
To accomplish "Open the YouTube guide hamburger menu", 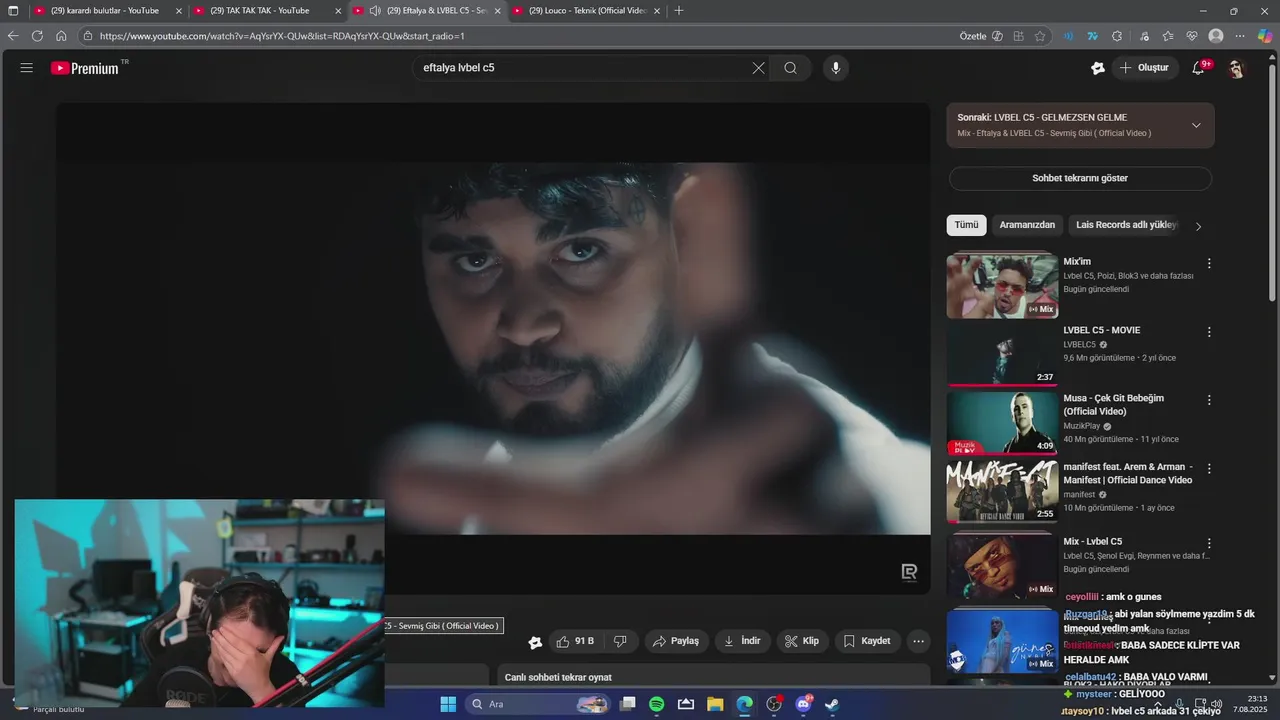I will [x=27, y=68].
